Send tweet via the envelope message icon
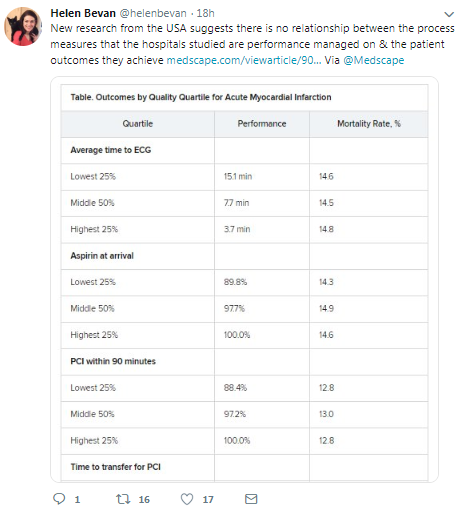Viewport: 461px width, 507px height. (251, 499)
